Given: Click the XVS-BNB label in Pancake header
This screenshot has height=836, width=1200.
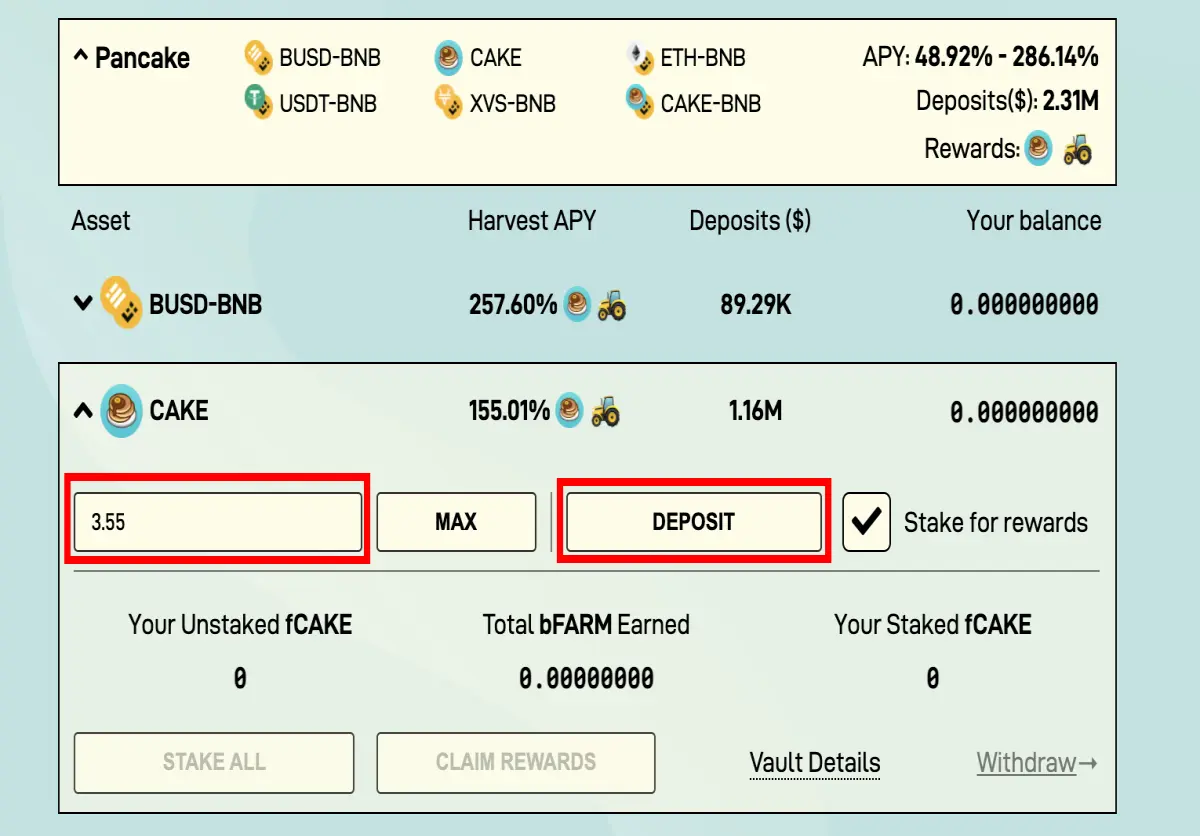Looking at the screenshot, I should click(513, 103).
